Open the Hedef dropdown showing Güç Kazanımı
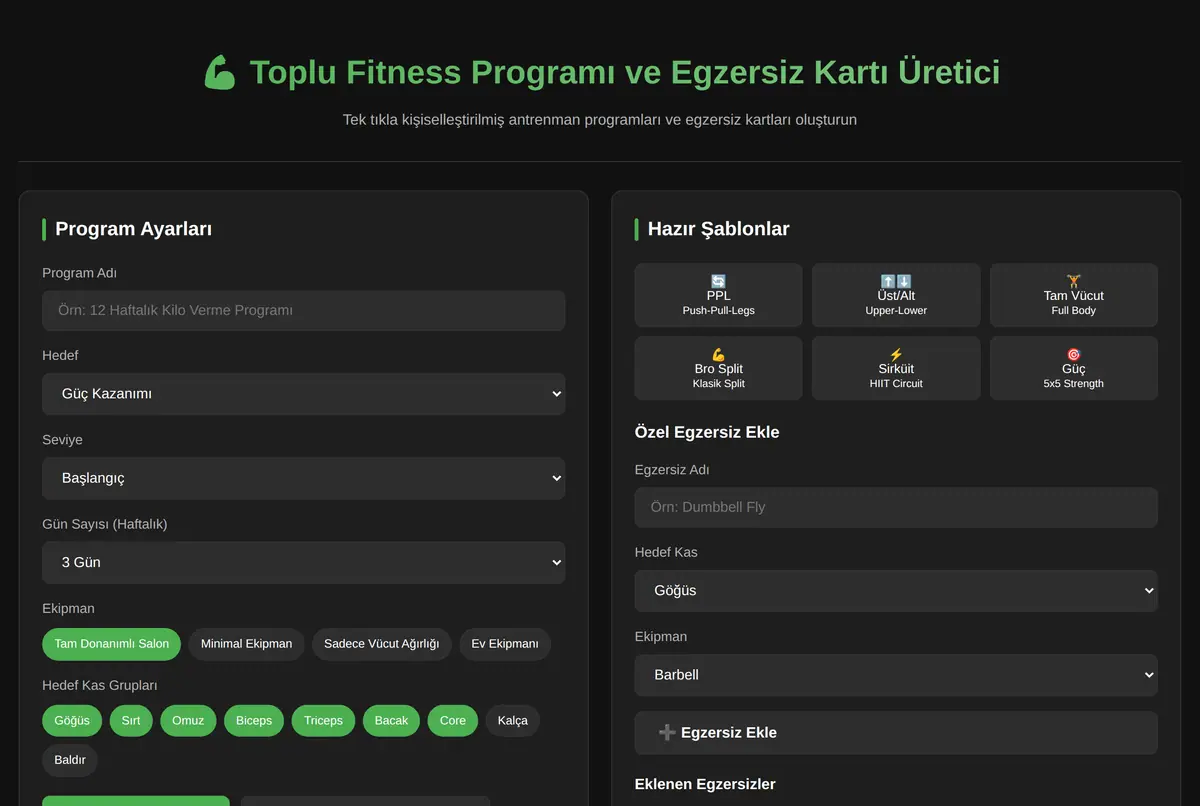 click(304, 394)
